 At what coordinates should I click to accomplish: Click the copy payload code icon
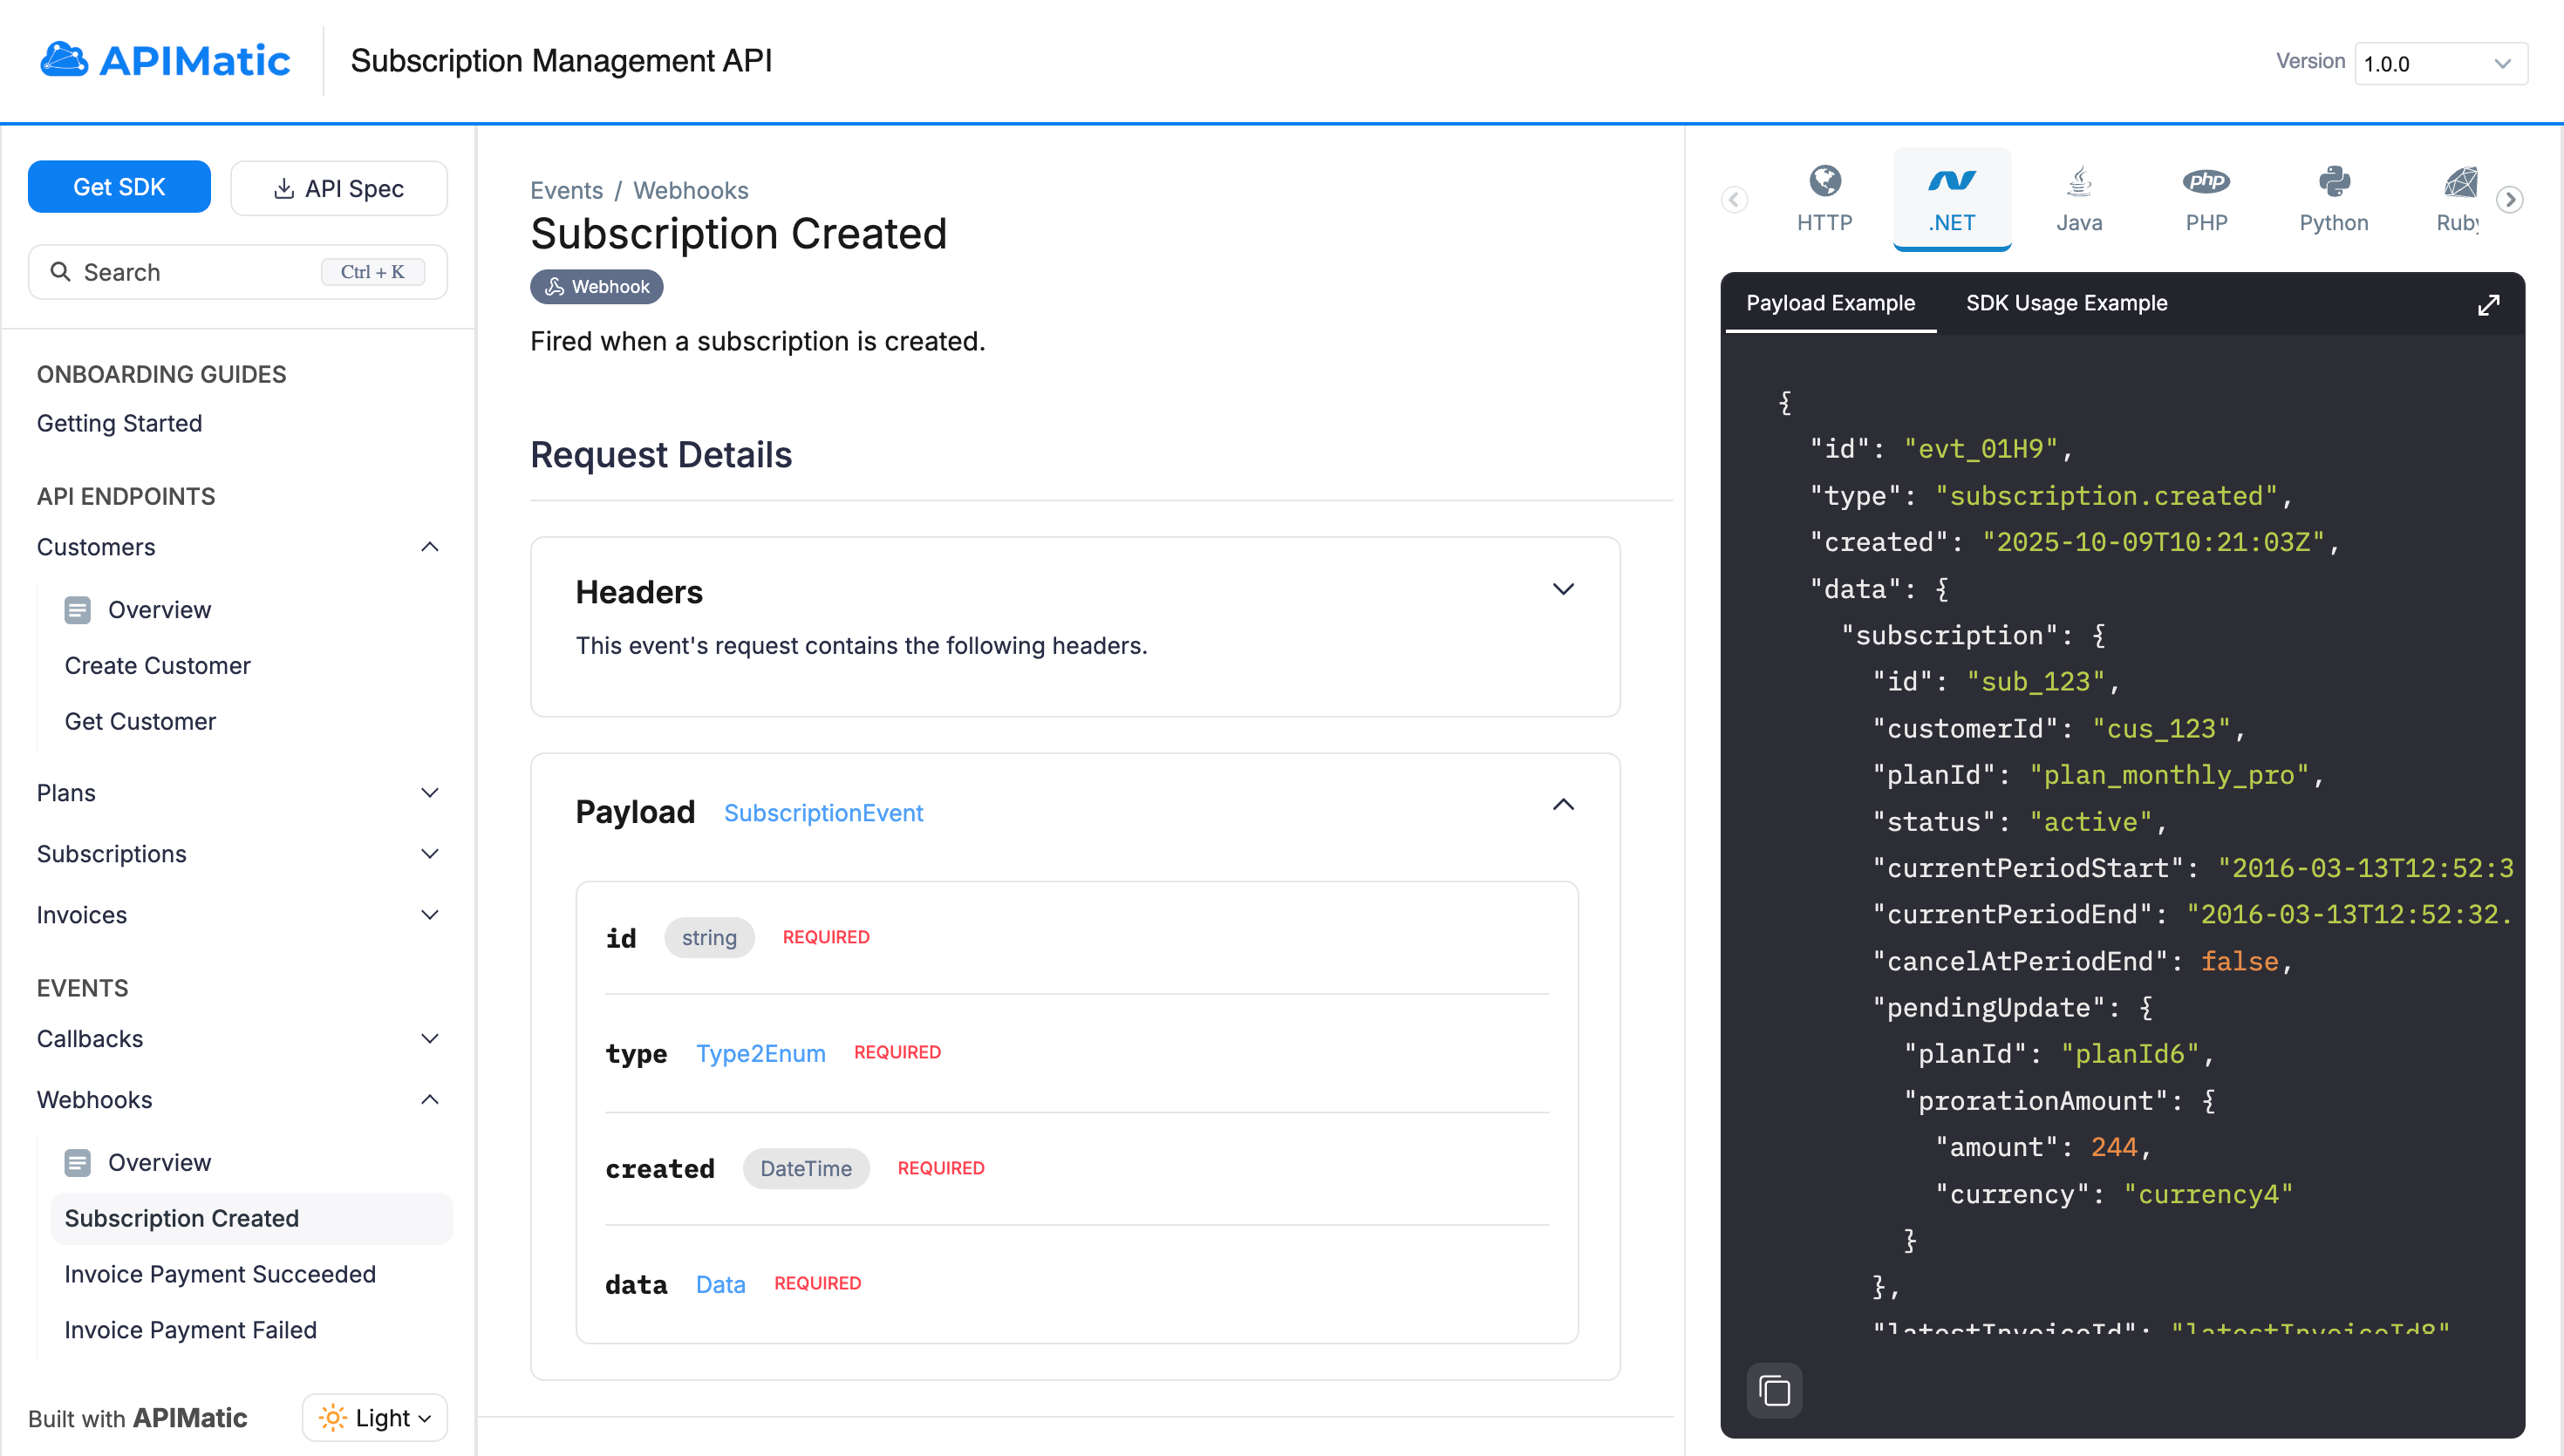pos(1774,1390)
